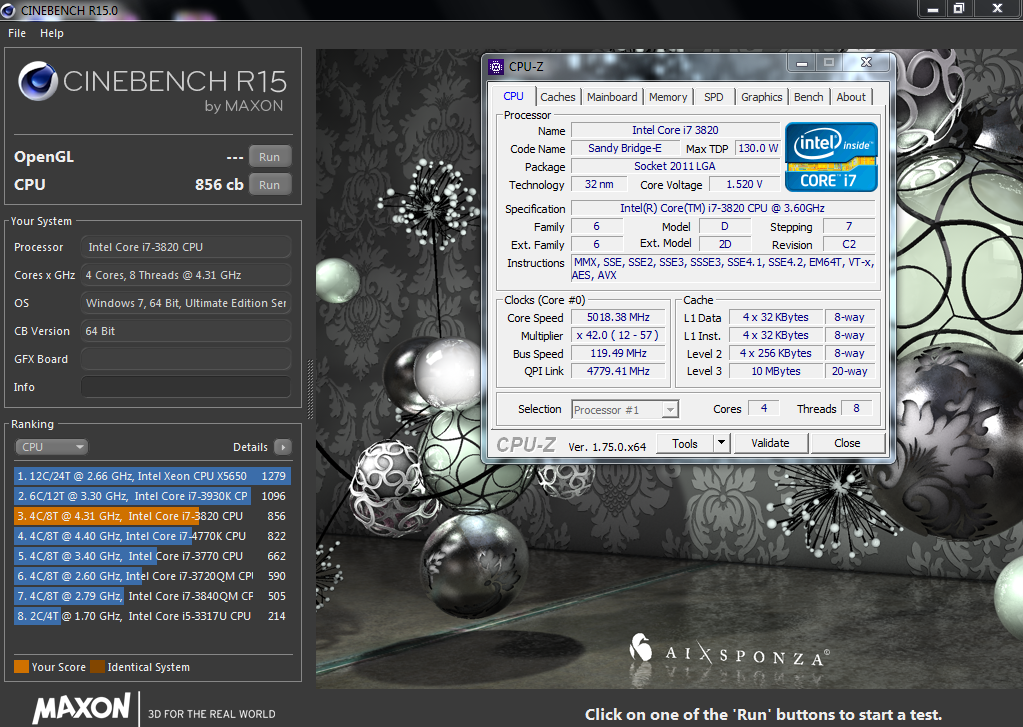The width and height of the screenshot is (1023, 727).
Task: Click the CPU-Z chip icon in title bar
Action: [x=496, y=67]
